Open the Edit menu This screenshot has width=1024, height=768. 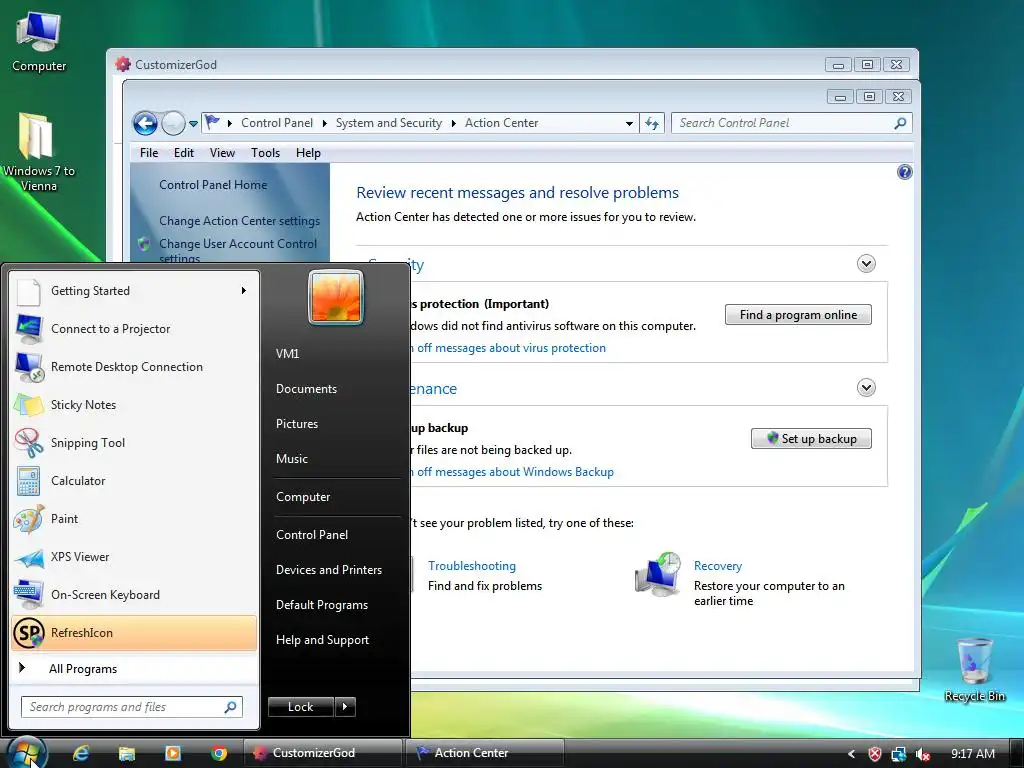point(184,153)
